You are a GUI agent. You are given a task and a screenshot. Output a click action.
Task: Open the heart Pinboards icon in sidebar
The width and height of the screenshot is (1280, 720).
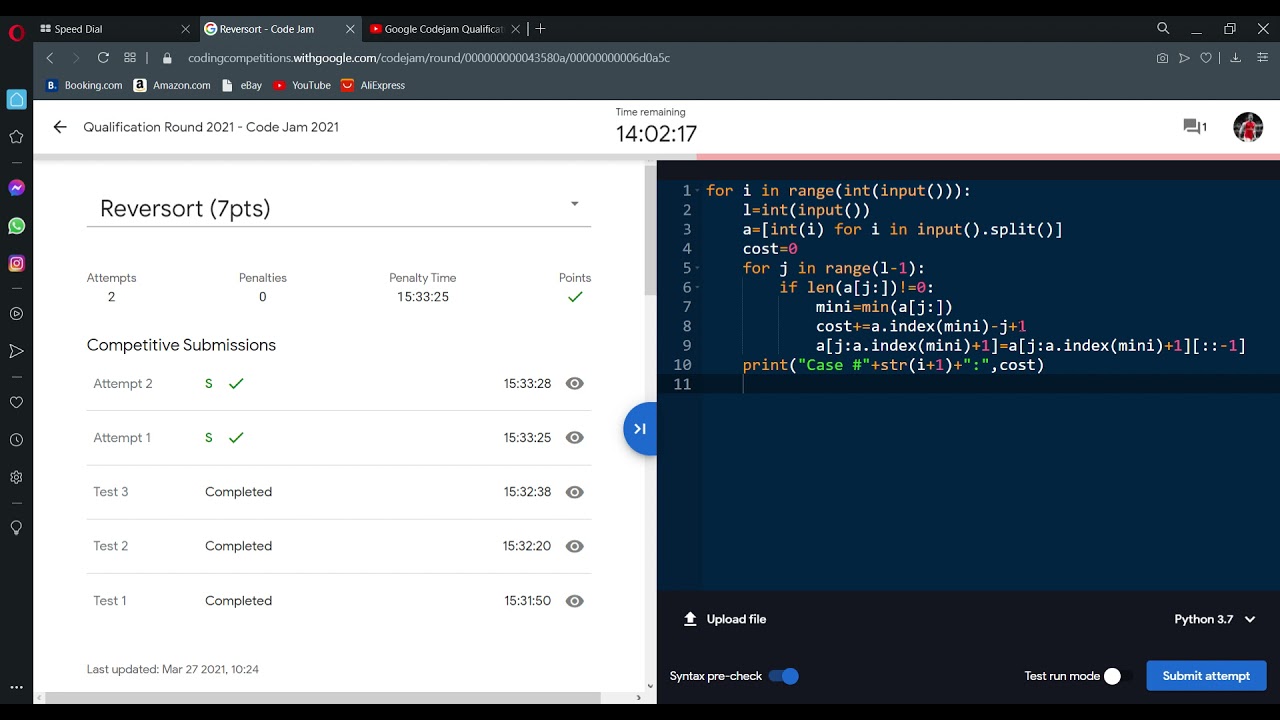(x=16, y=402)
